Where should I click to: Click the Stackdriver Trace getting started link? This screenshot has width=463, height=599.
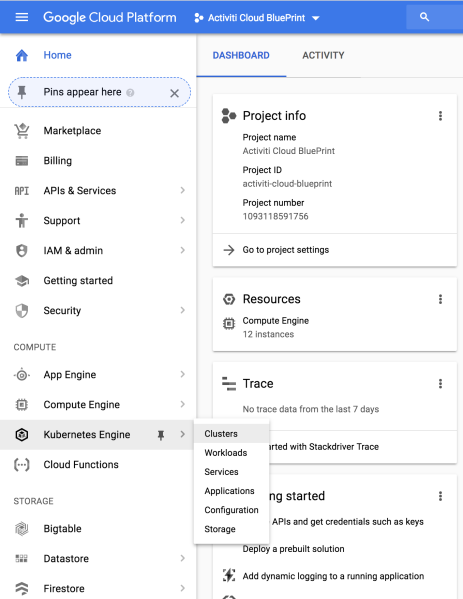324,447
